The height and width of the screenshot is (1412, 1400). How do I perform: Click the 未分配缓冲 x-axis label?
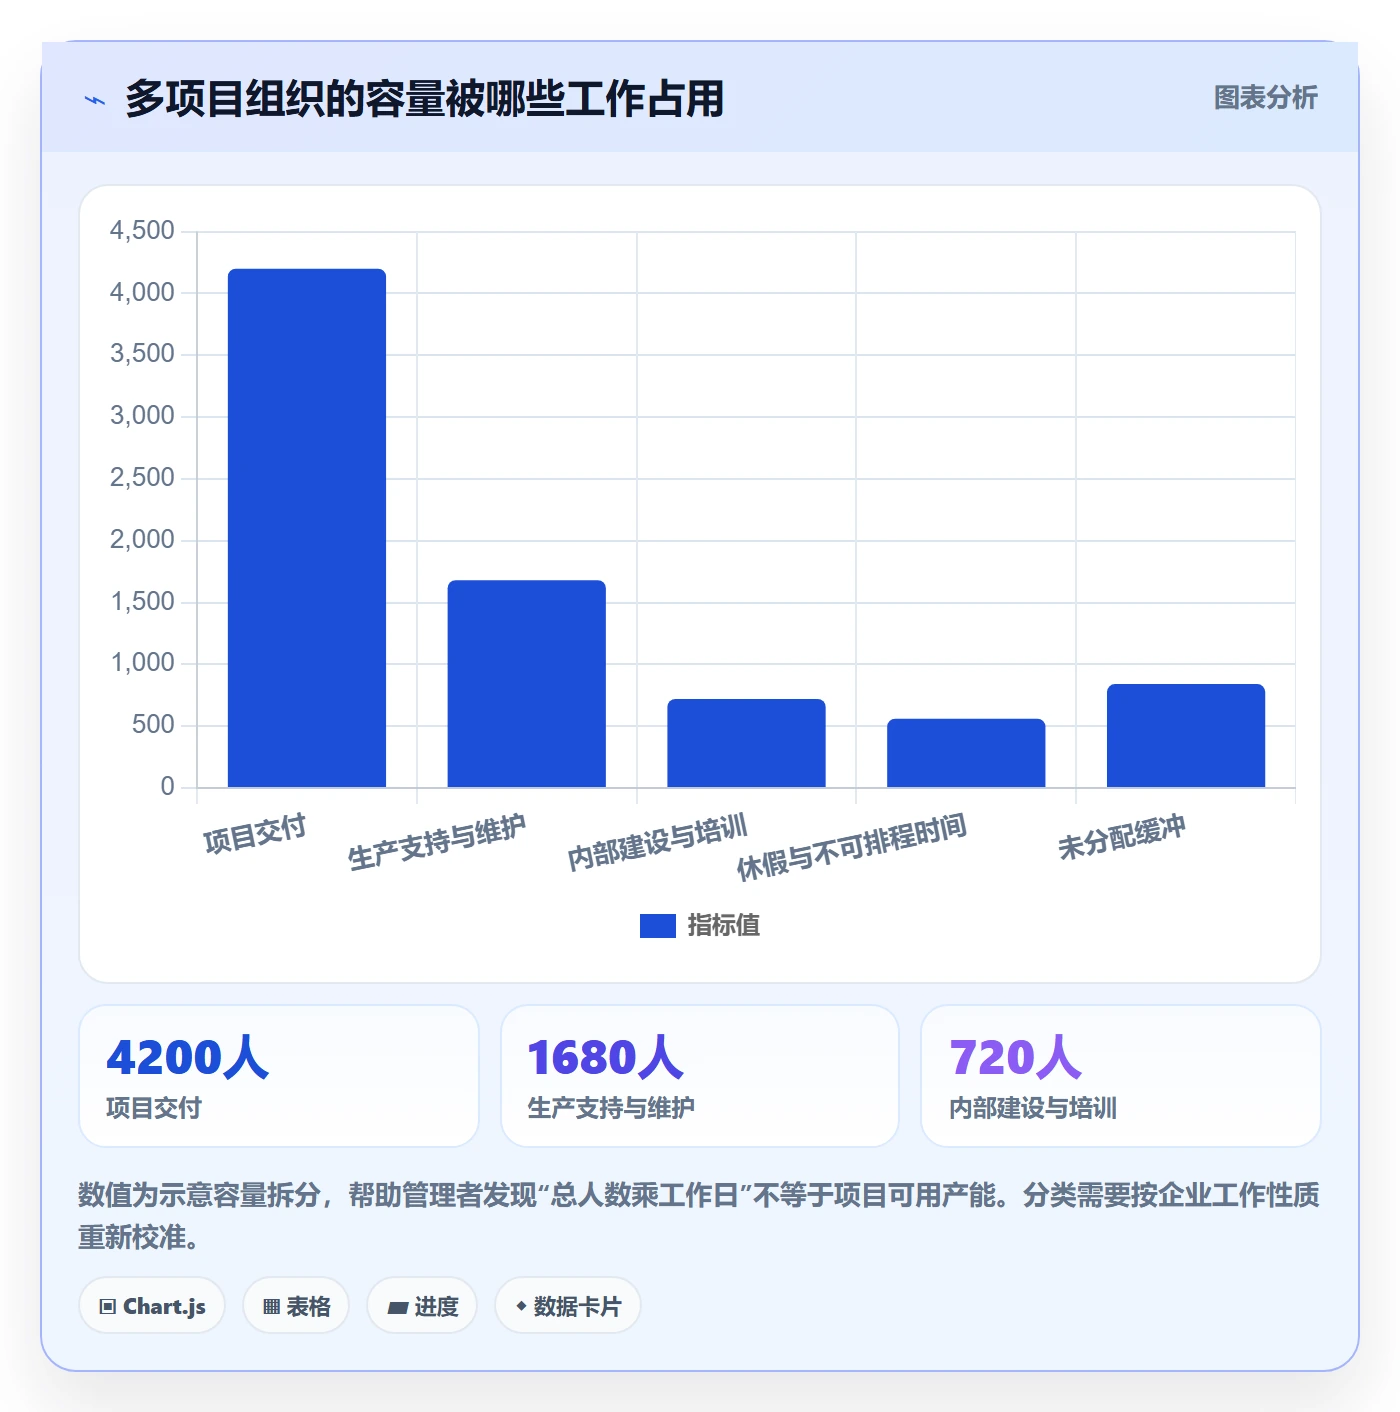(x=1122, y=837)
